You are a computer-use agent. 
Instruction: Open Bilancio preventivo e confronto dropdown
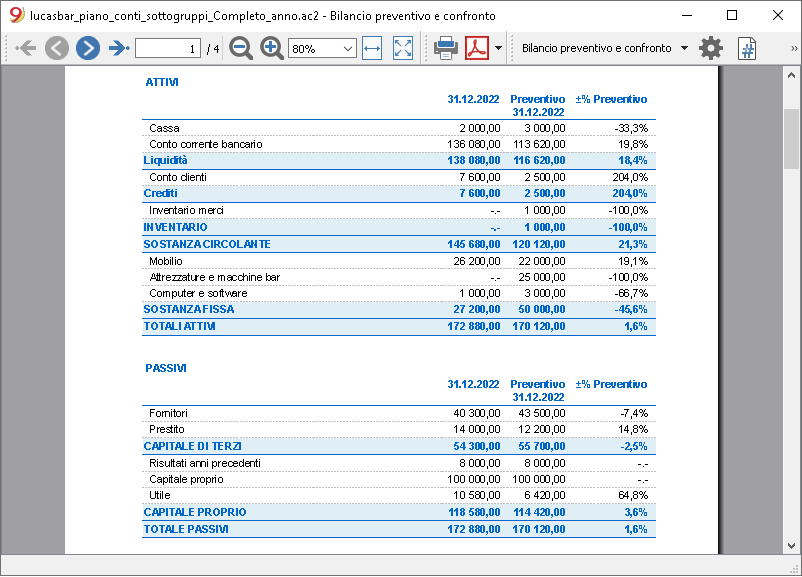605,48
